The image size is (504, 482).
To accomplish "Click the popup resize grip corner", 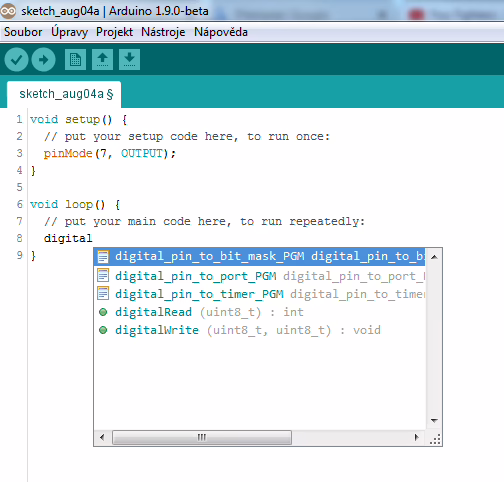I will pyautogui.click(x=435, y=439).
